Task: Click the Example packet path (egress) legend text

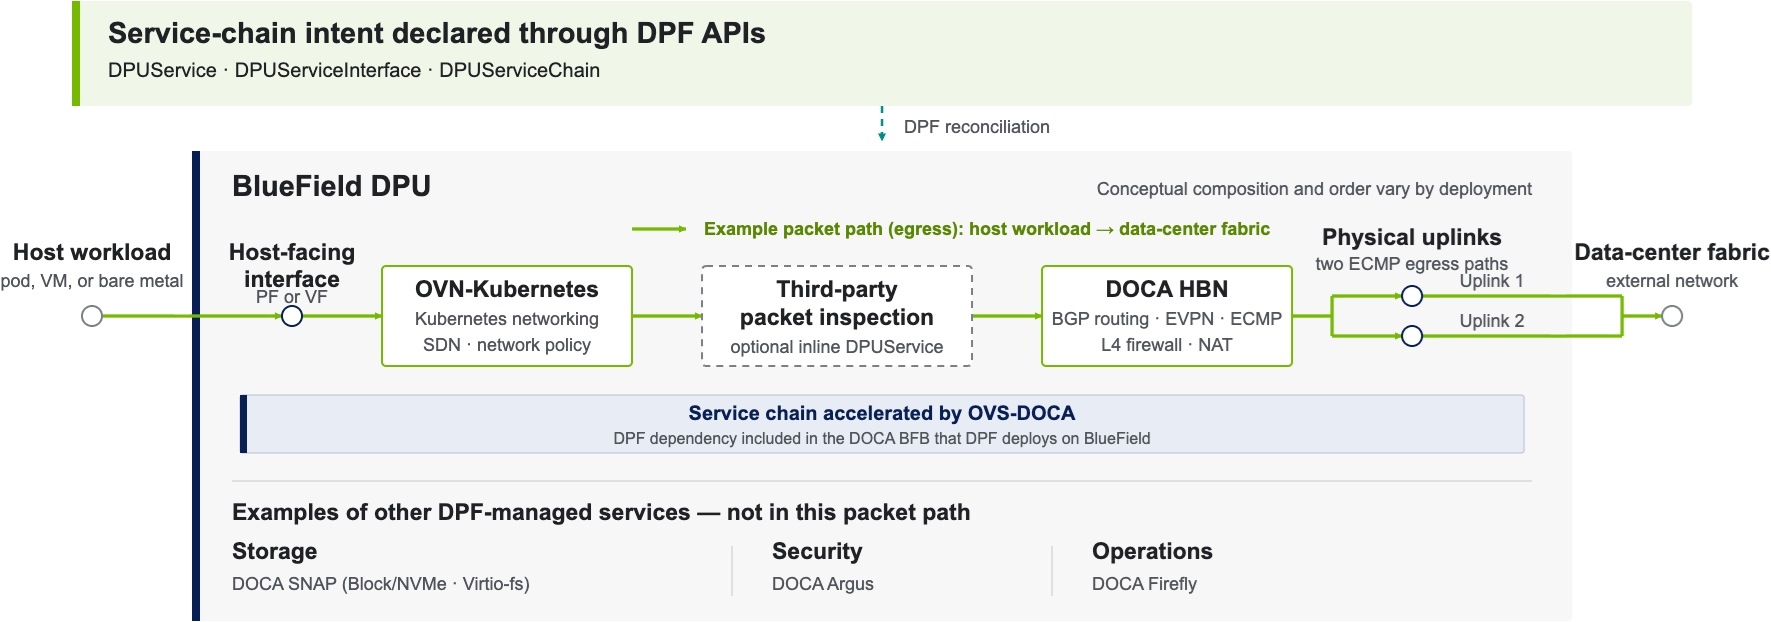Action: point(987,229)
